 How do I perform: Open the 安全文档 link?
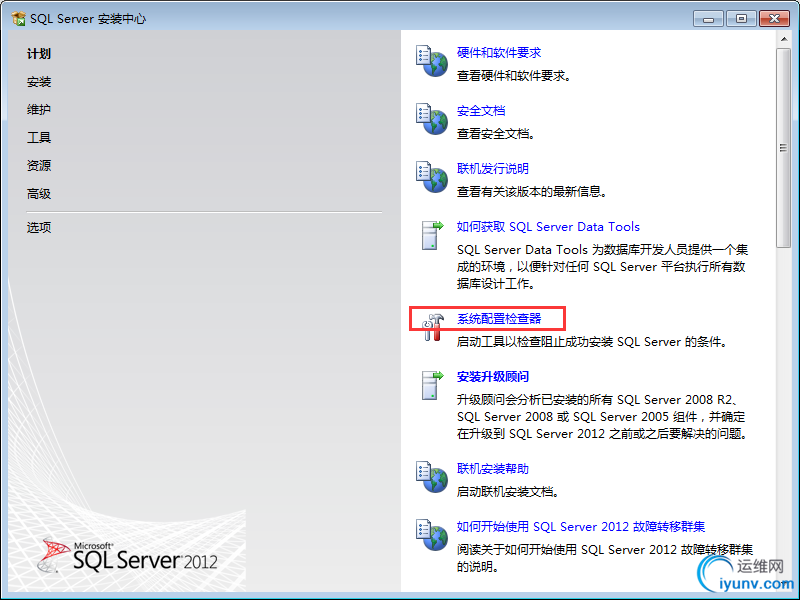pyautogui.click(x=481, y=111)
